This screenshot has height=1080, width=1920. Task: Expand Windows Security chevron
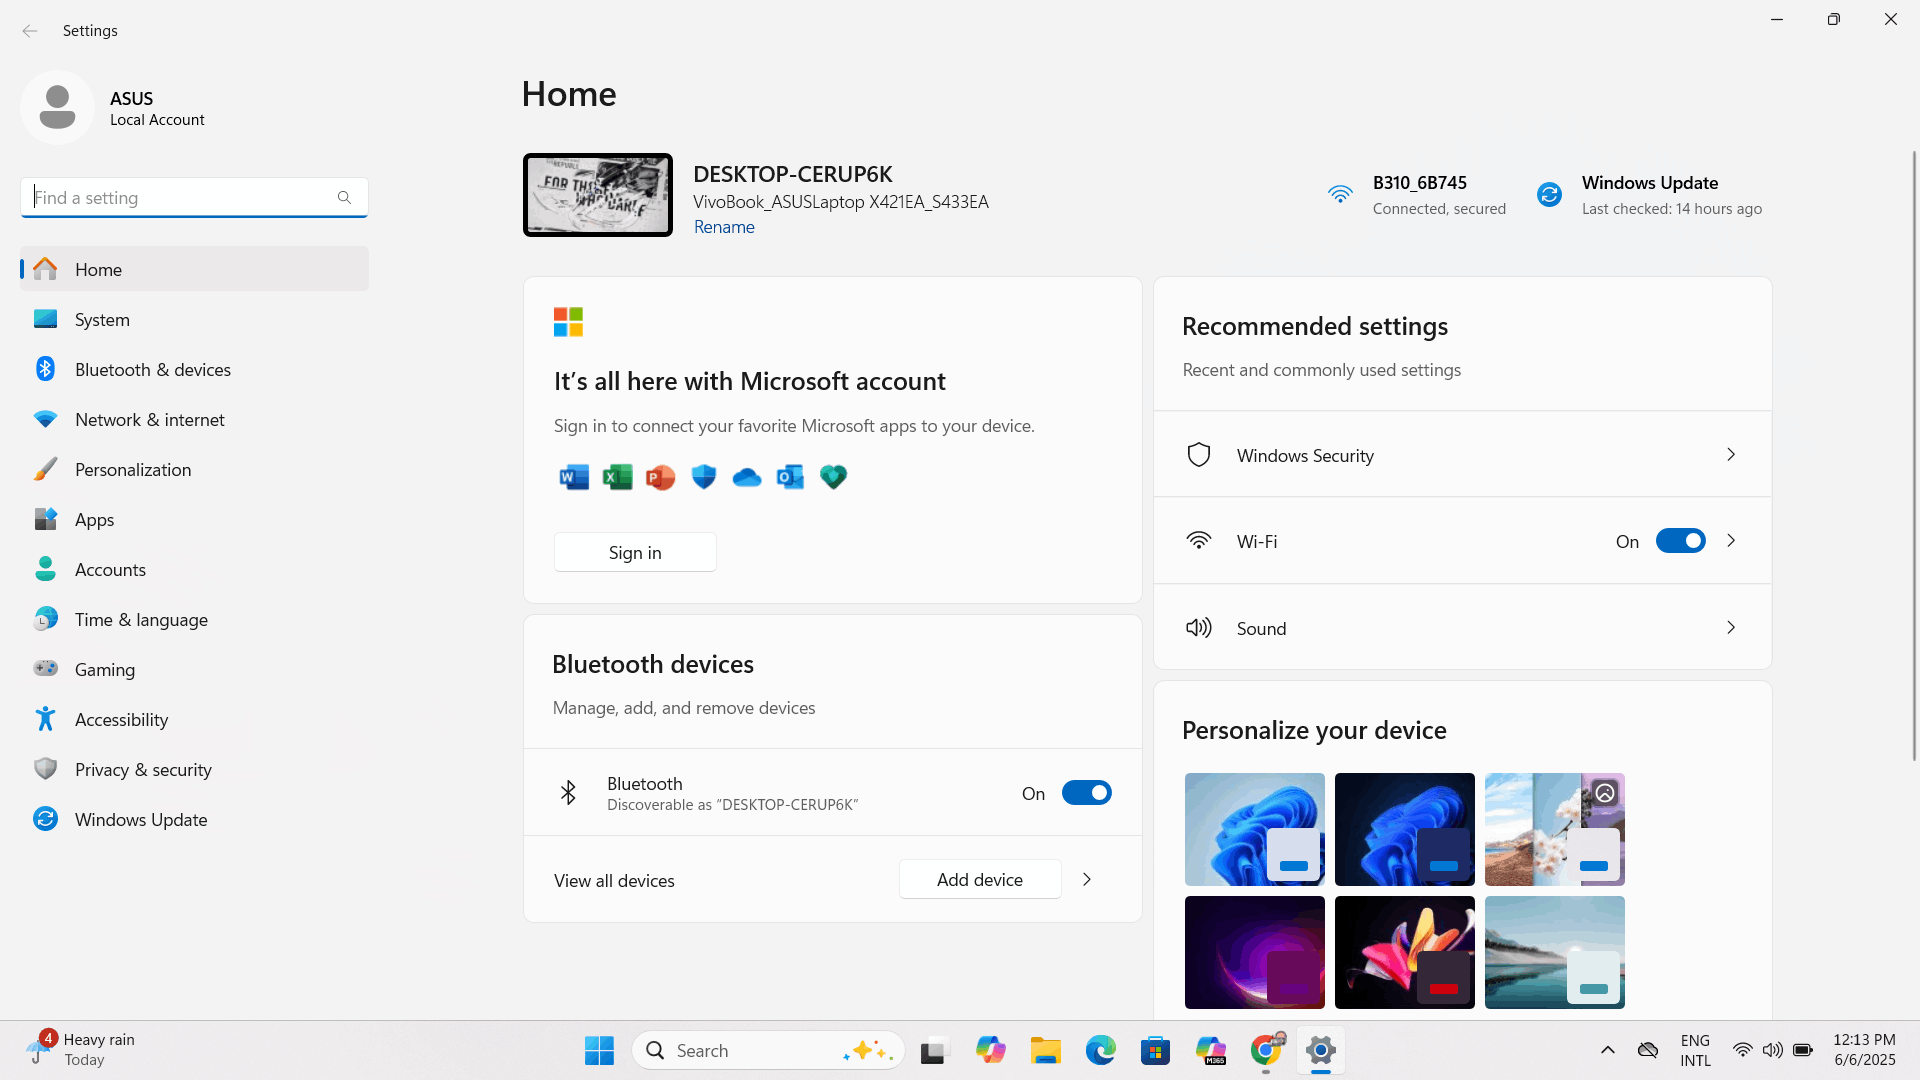pos(1731,455)
